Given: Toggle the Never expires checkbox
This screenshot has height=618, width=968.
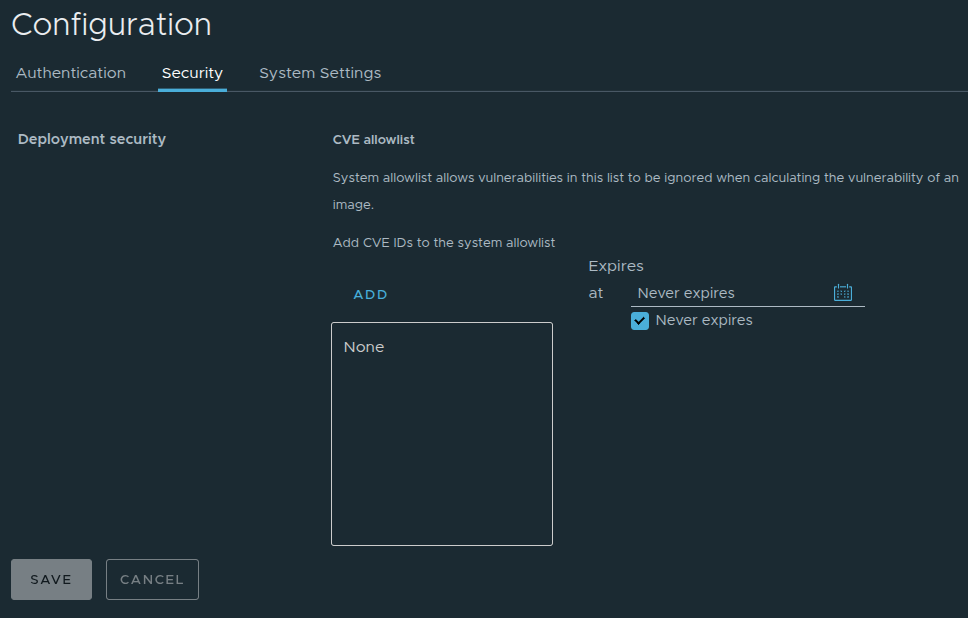Looking at the screenshot, I should click(640, 321).
